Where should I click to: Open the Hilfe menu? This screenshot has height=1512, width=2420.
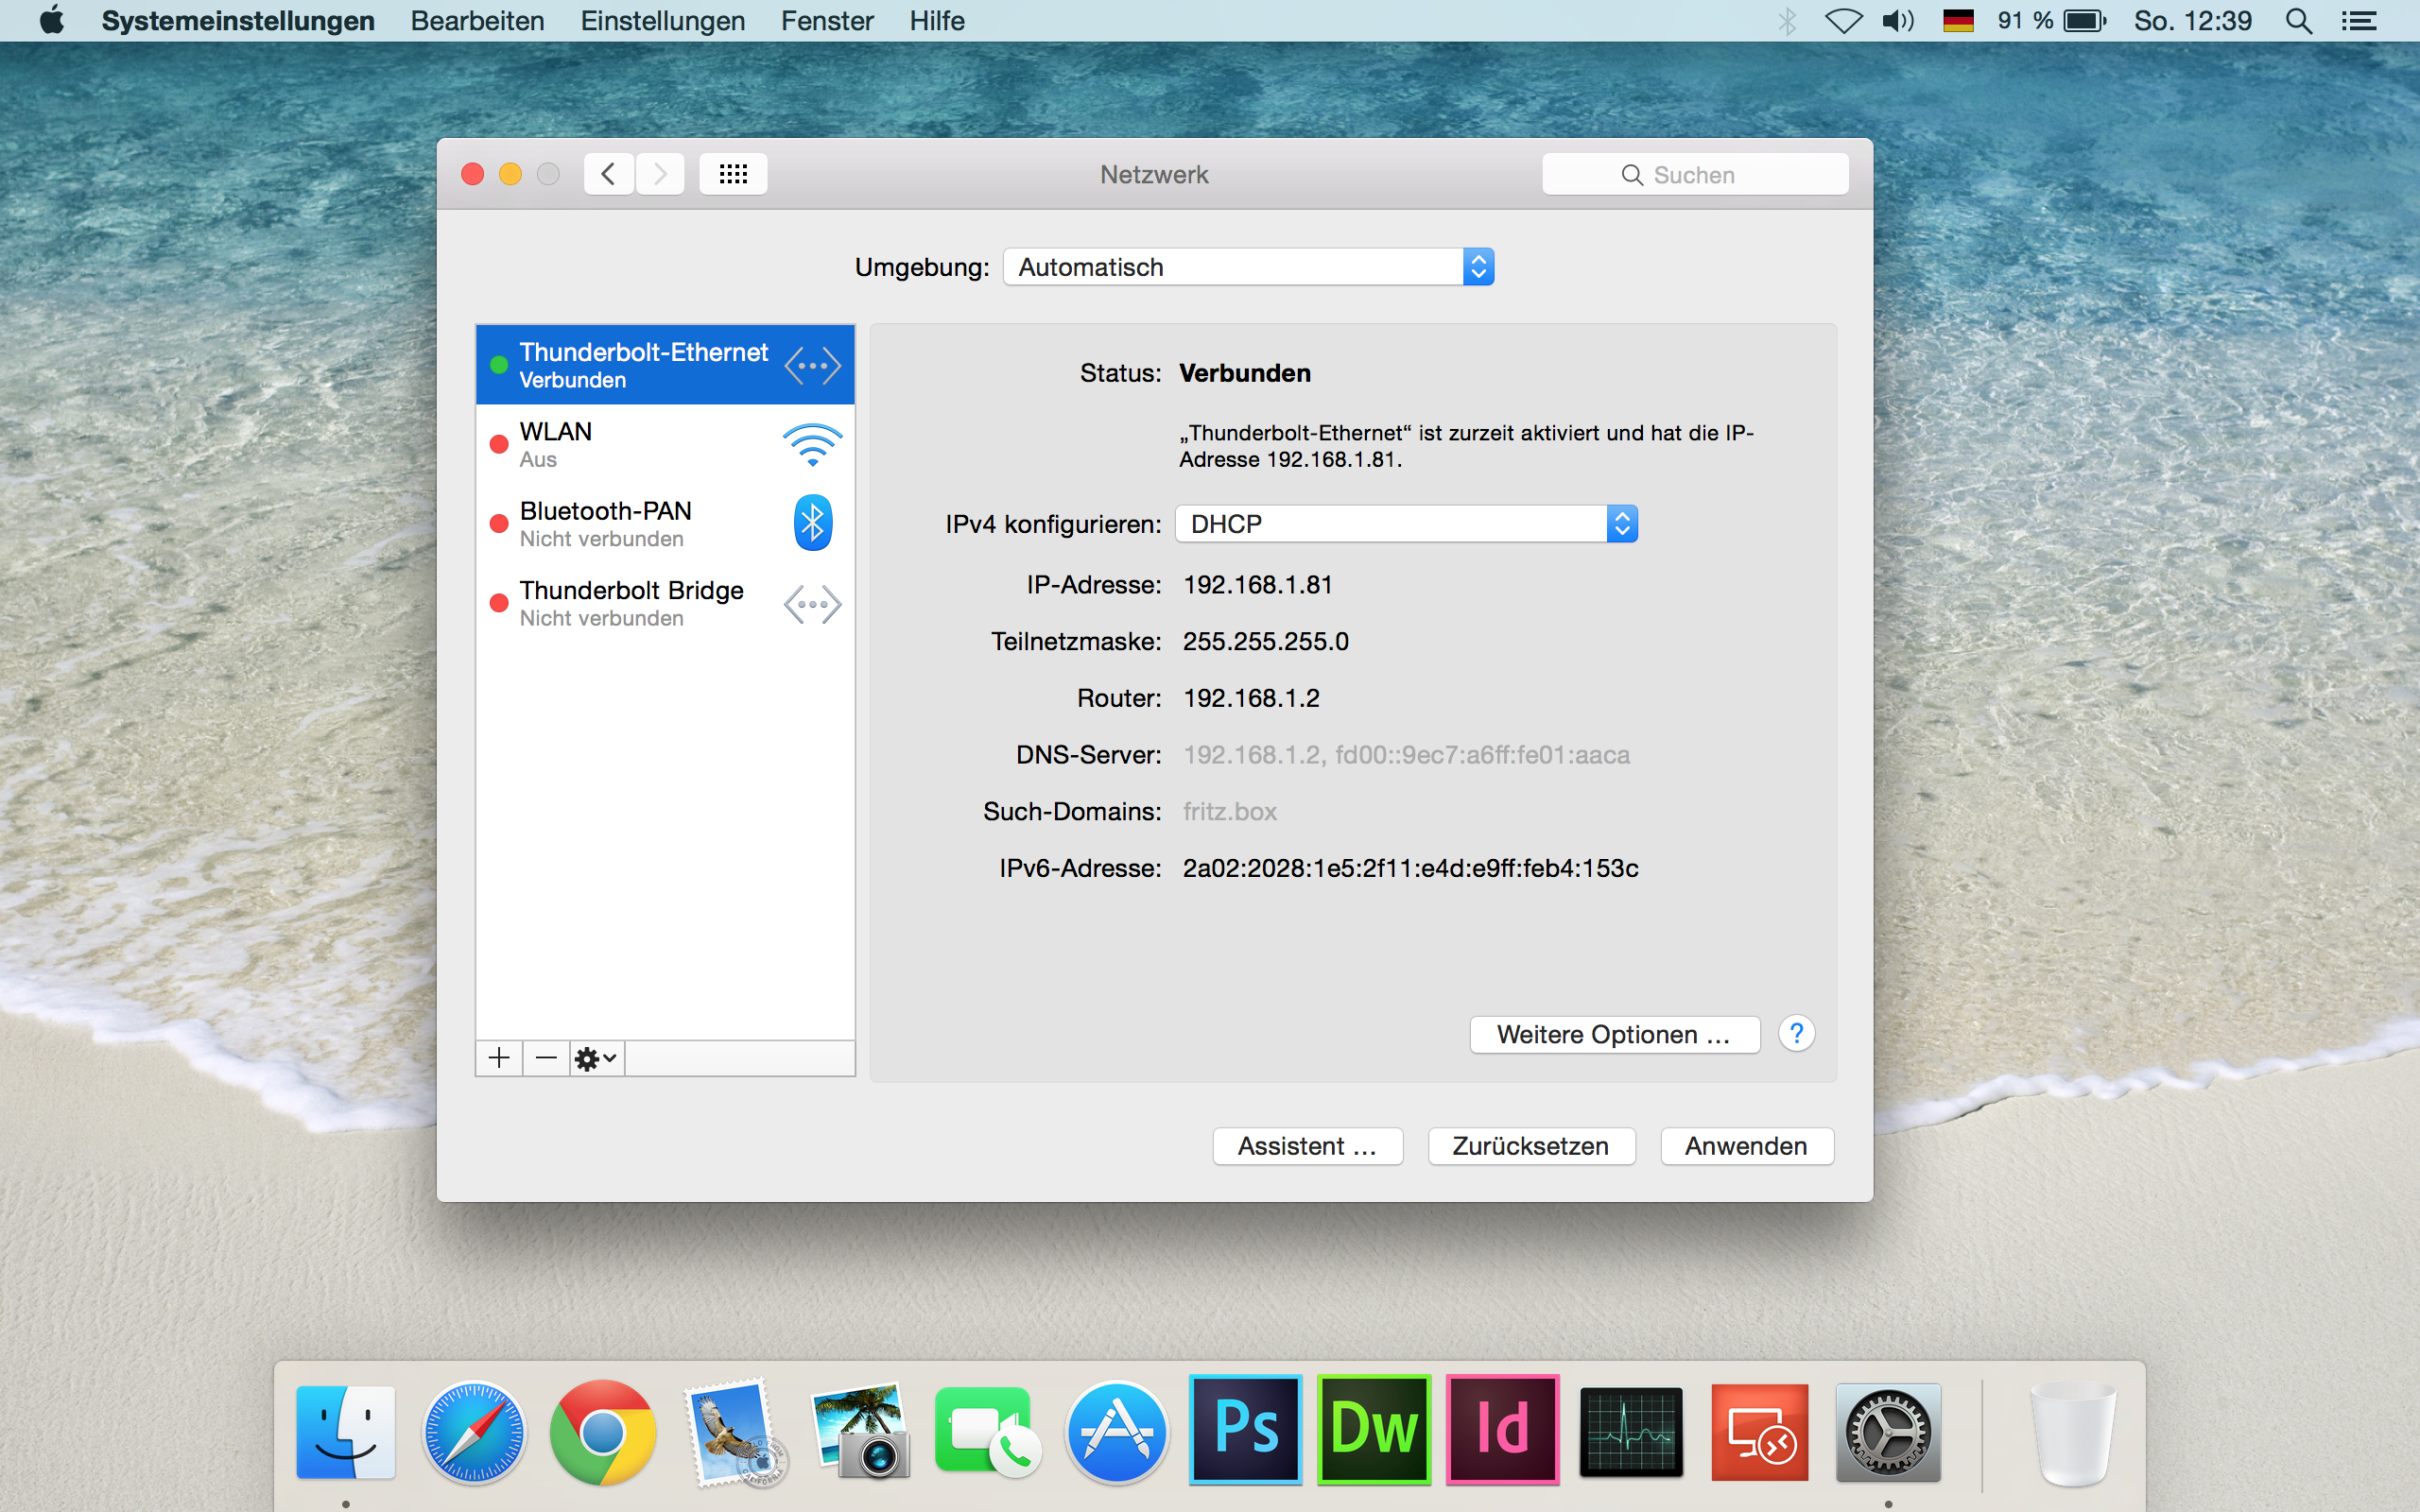(936, 21)
